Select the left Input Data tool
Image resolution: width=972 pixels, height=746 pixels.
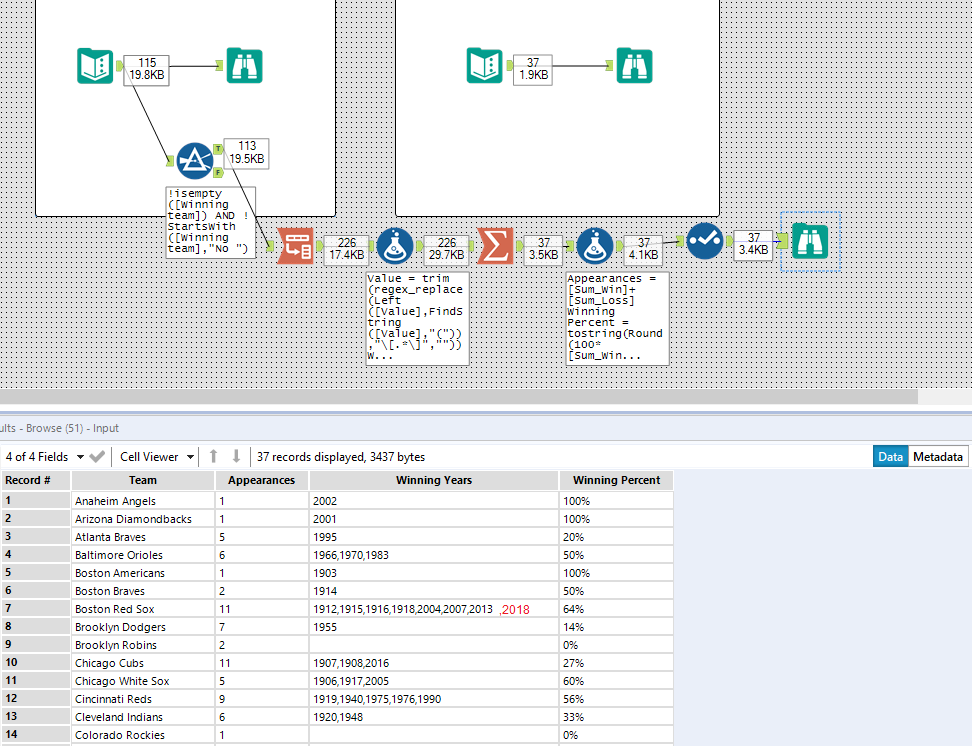click(96, 66)
